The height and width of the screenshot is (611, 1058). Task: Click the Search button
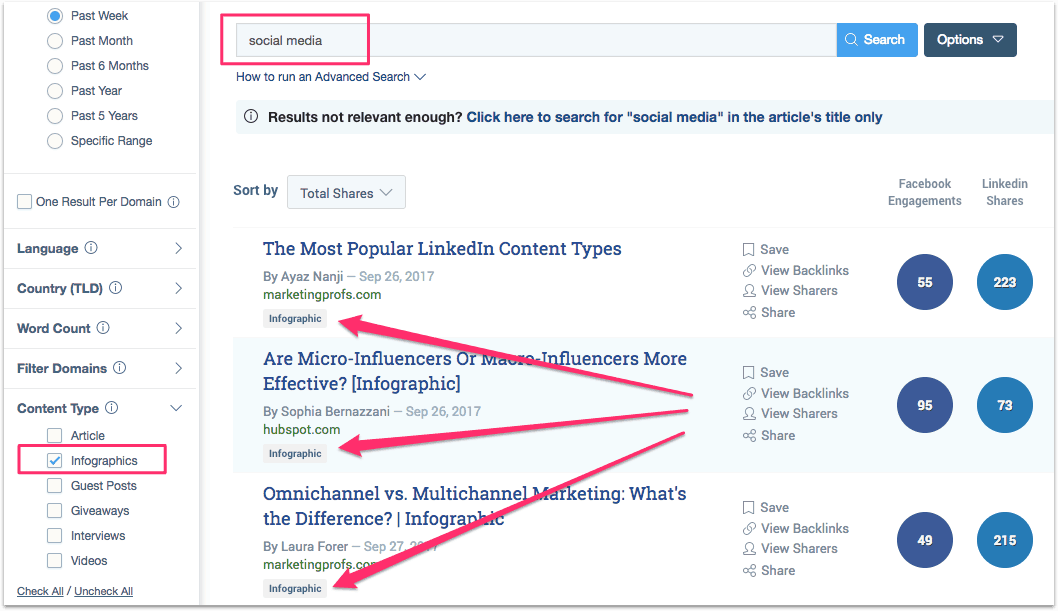pyautogui.click(x=876, y=39)
